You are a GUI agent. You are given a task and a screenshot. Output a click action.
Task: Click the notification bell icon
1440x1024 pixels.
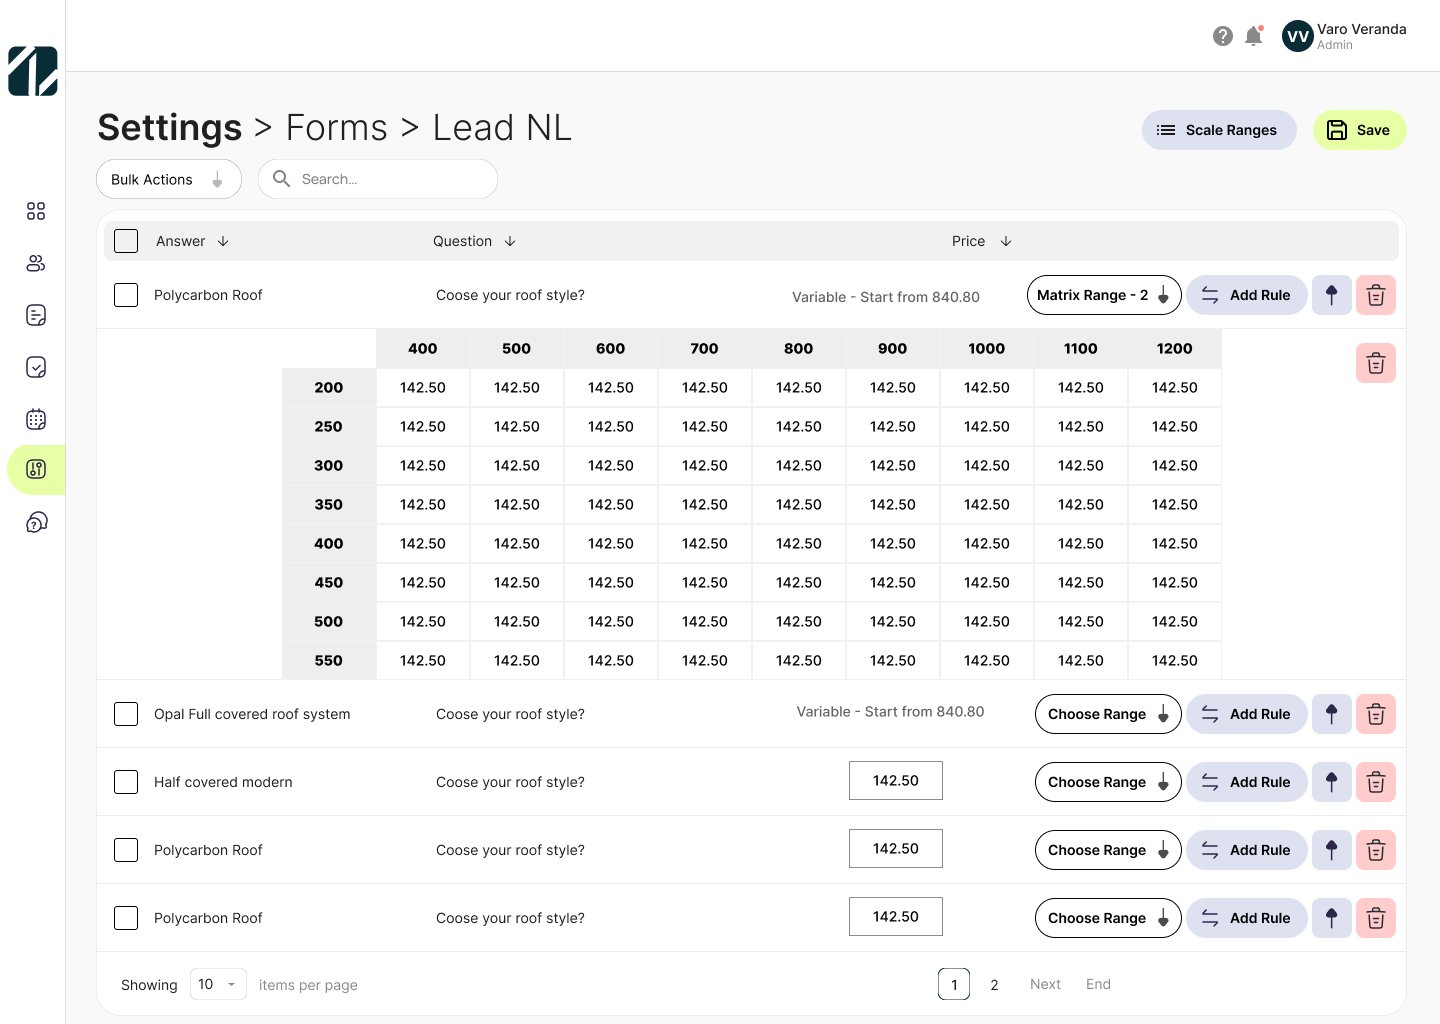(1253, 37)
